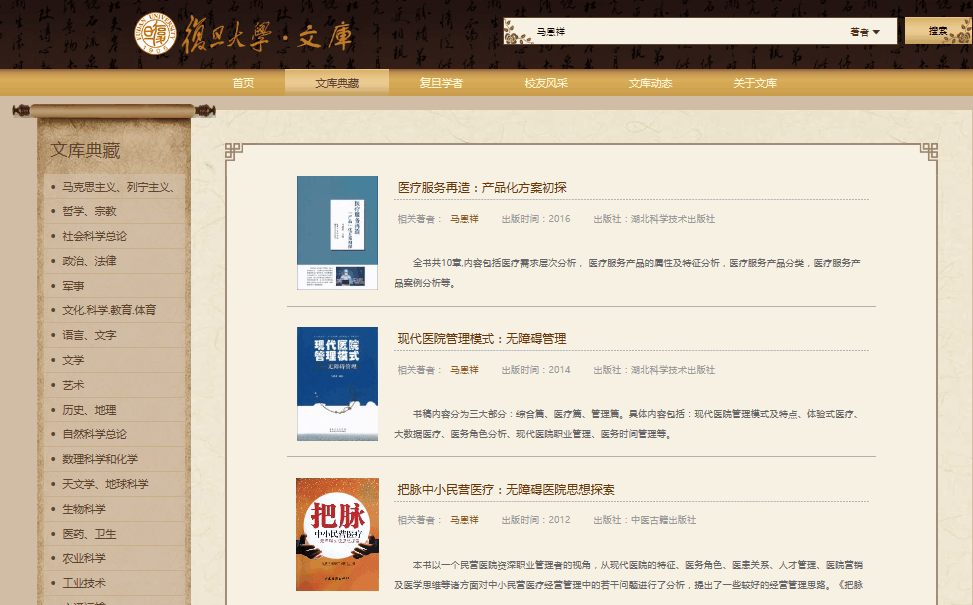Choose 文化.科学.教育.体育 in the sidebar
Screen dimensions: 973x605
[109, 310]
